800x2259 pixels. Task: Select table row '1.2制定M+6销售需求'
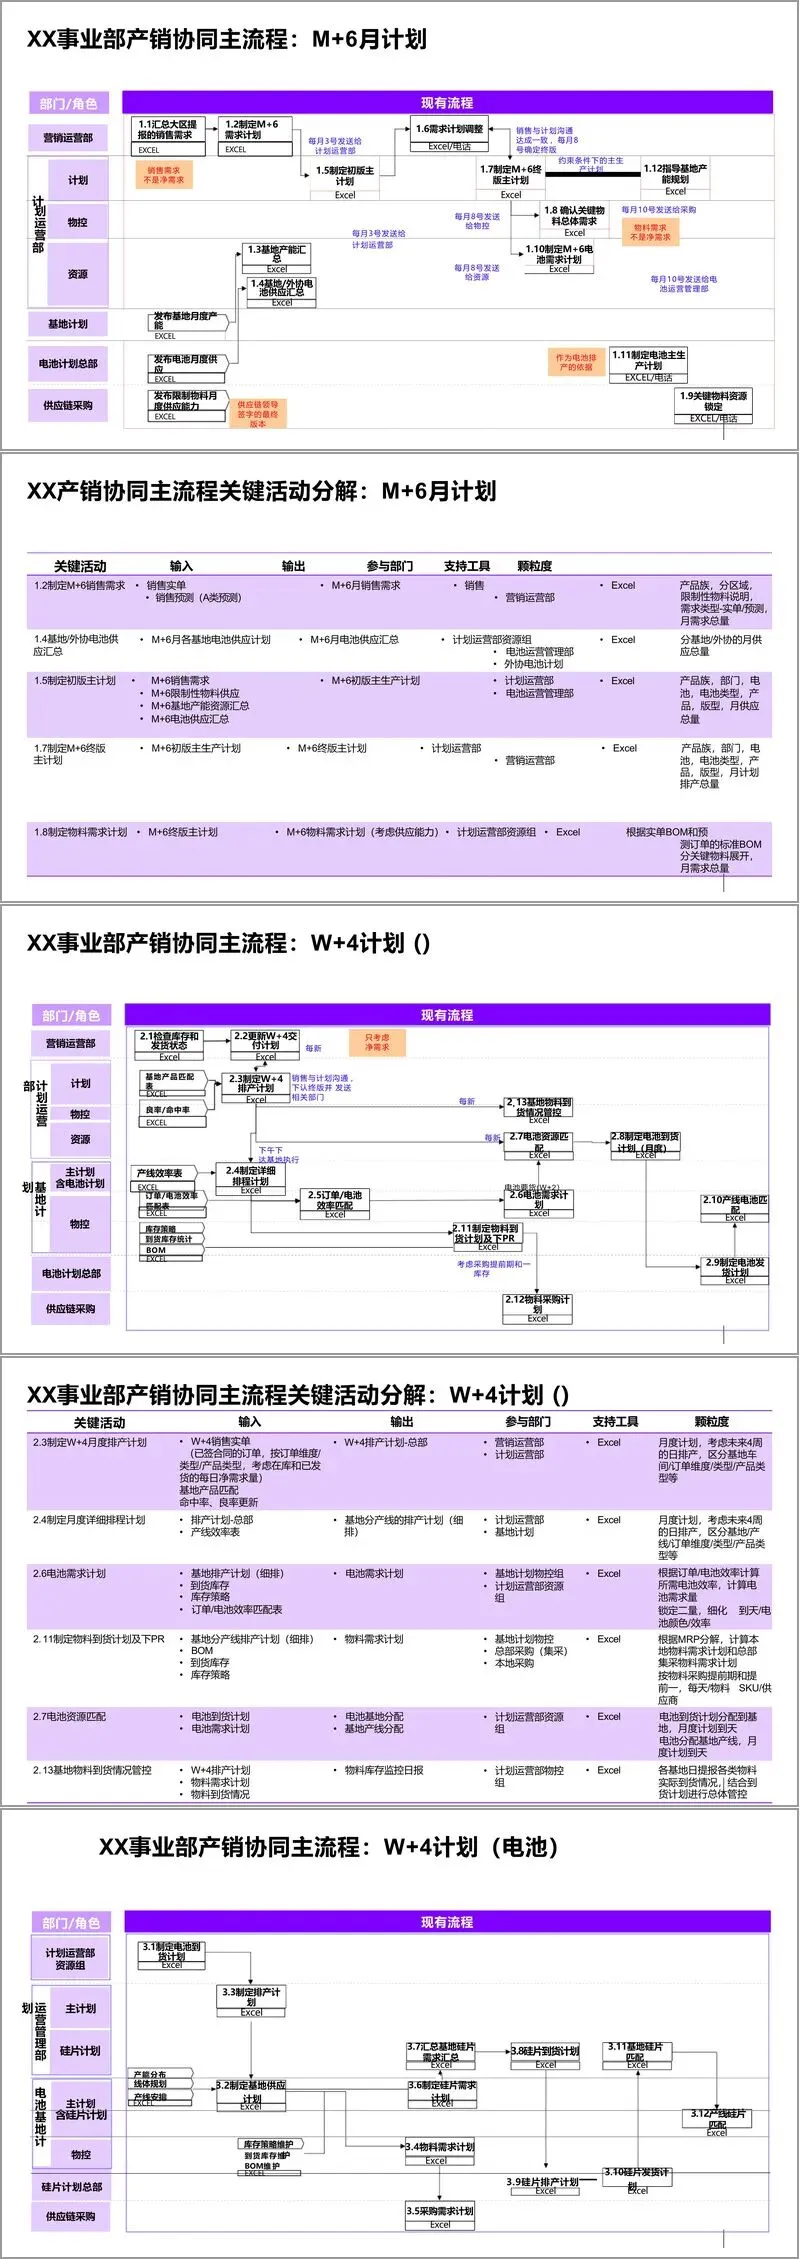point(399,602)
